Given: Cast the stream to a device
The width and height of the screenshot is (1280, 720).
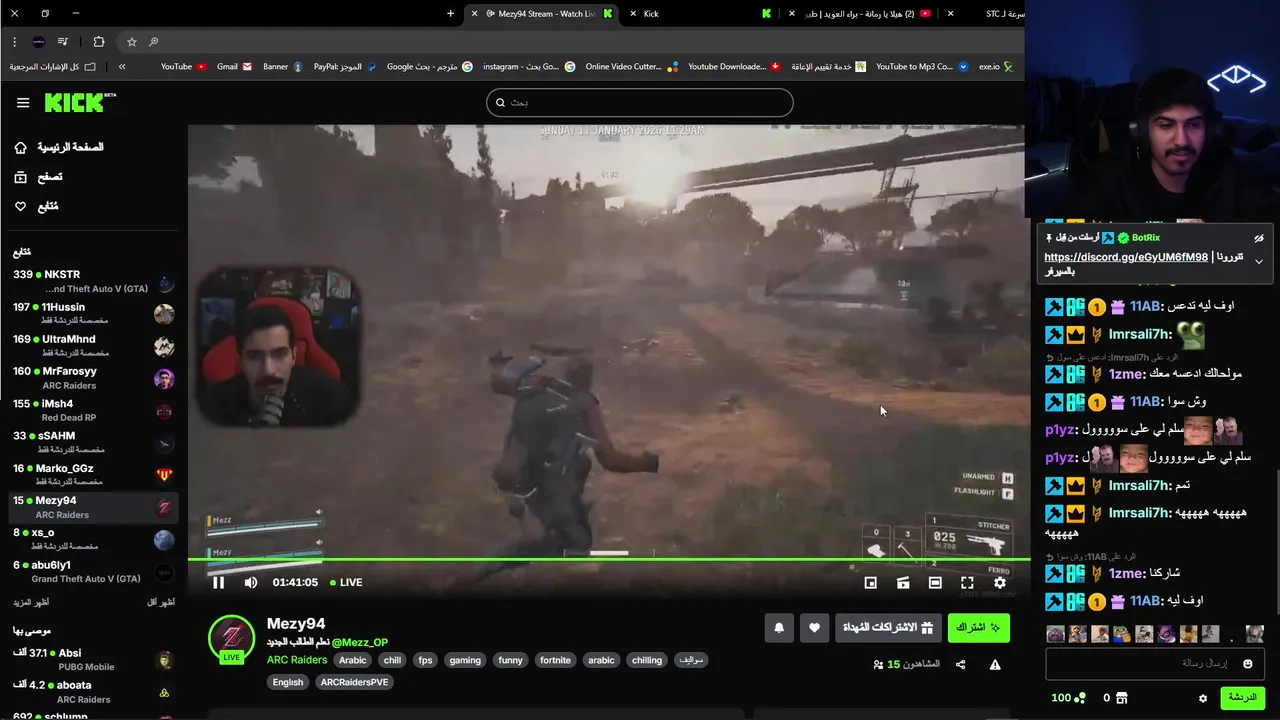Looking at the screenshot, I should click(x=903, y=582).
